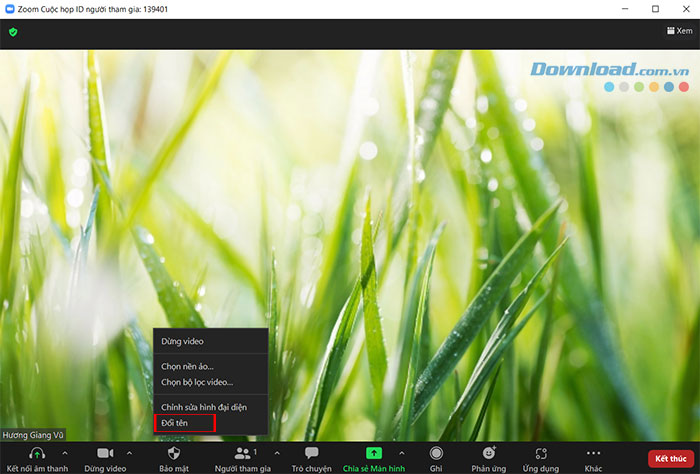The height and width of the screenshot is (474, 700).
Task: Open the Xem view layout button
Action: (677, 31)
